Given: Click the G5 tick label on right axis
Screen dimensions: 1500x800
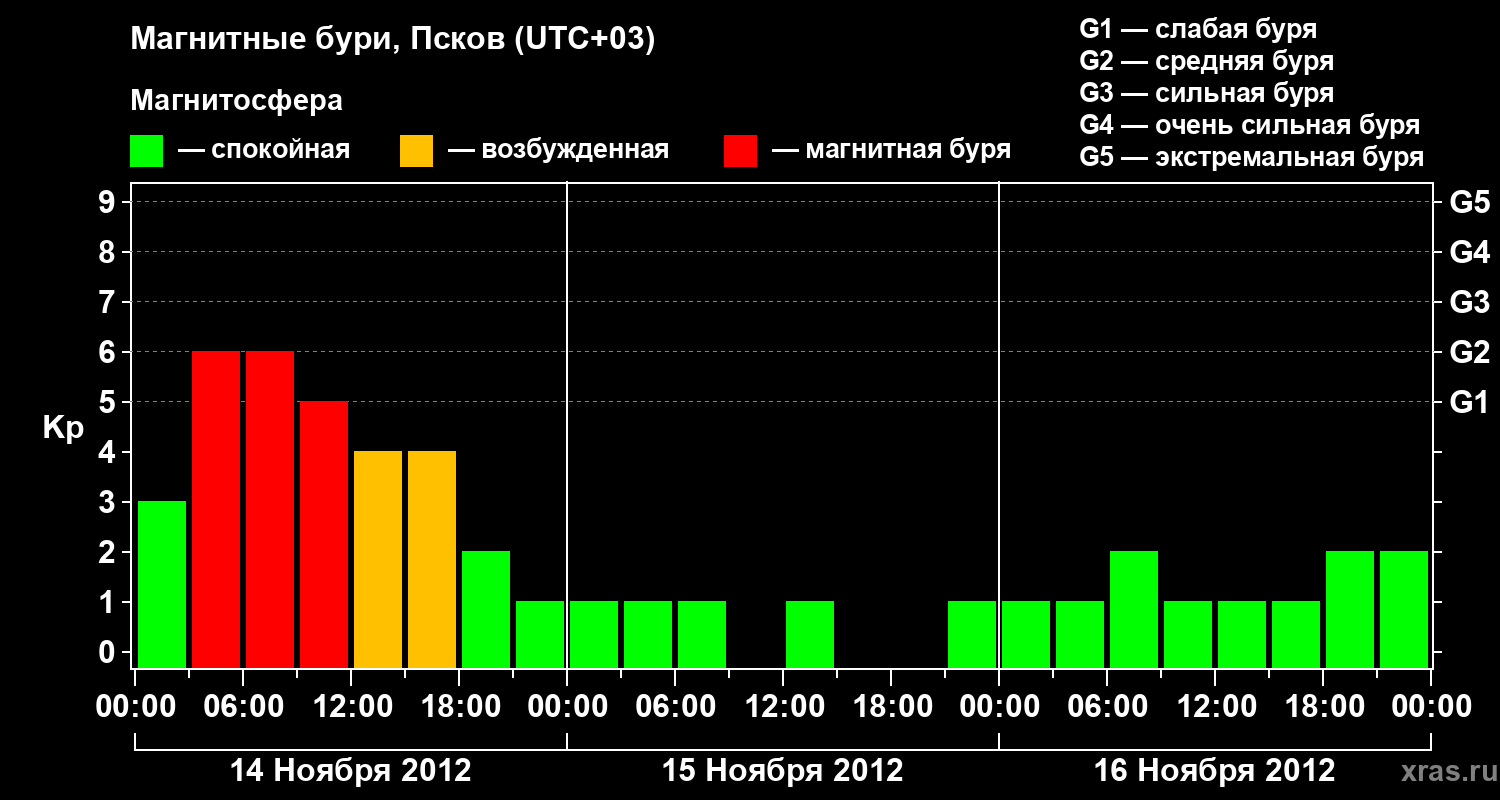Looking at the screenshot, I should [1469, 202].
